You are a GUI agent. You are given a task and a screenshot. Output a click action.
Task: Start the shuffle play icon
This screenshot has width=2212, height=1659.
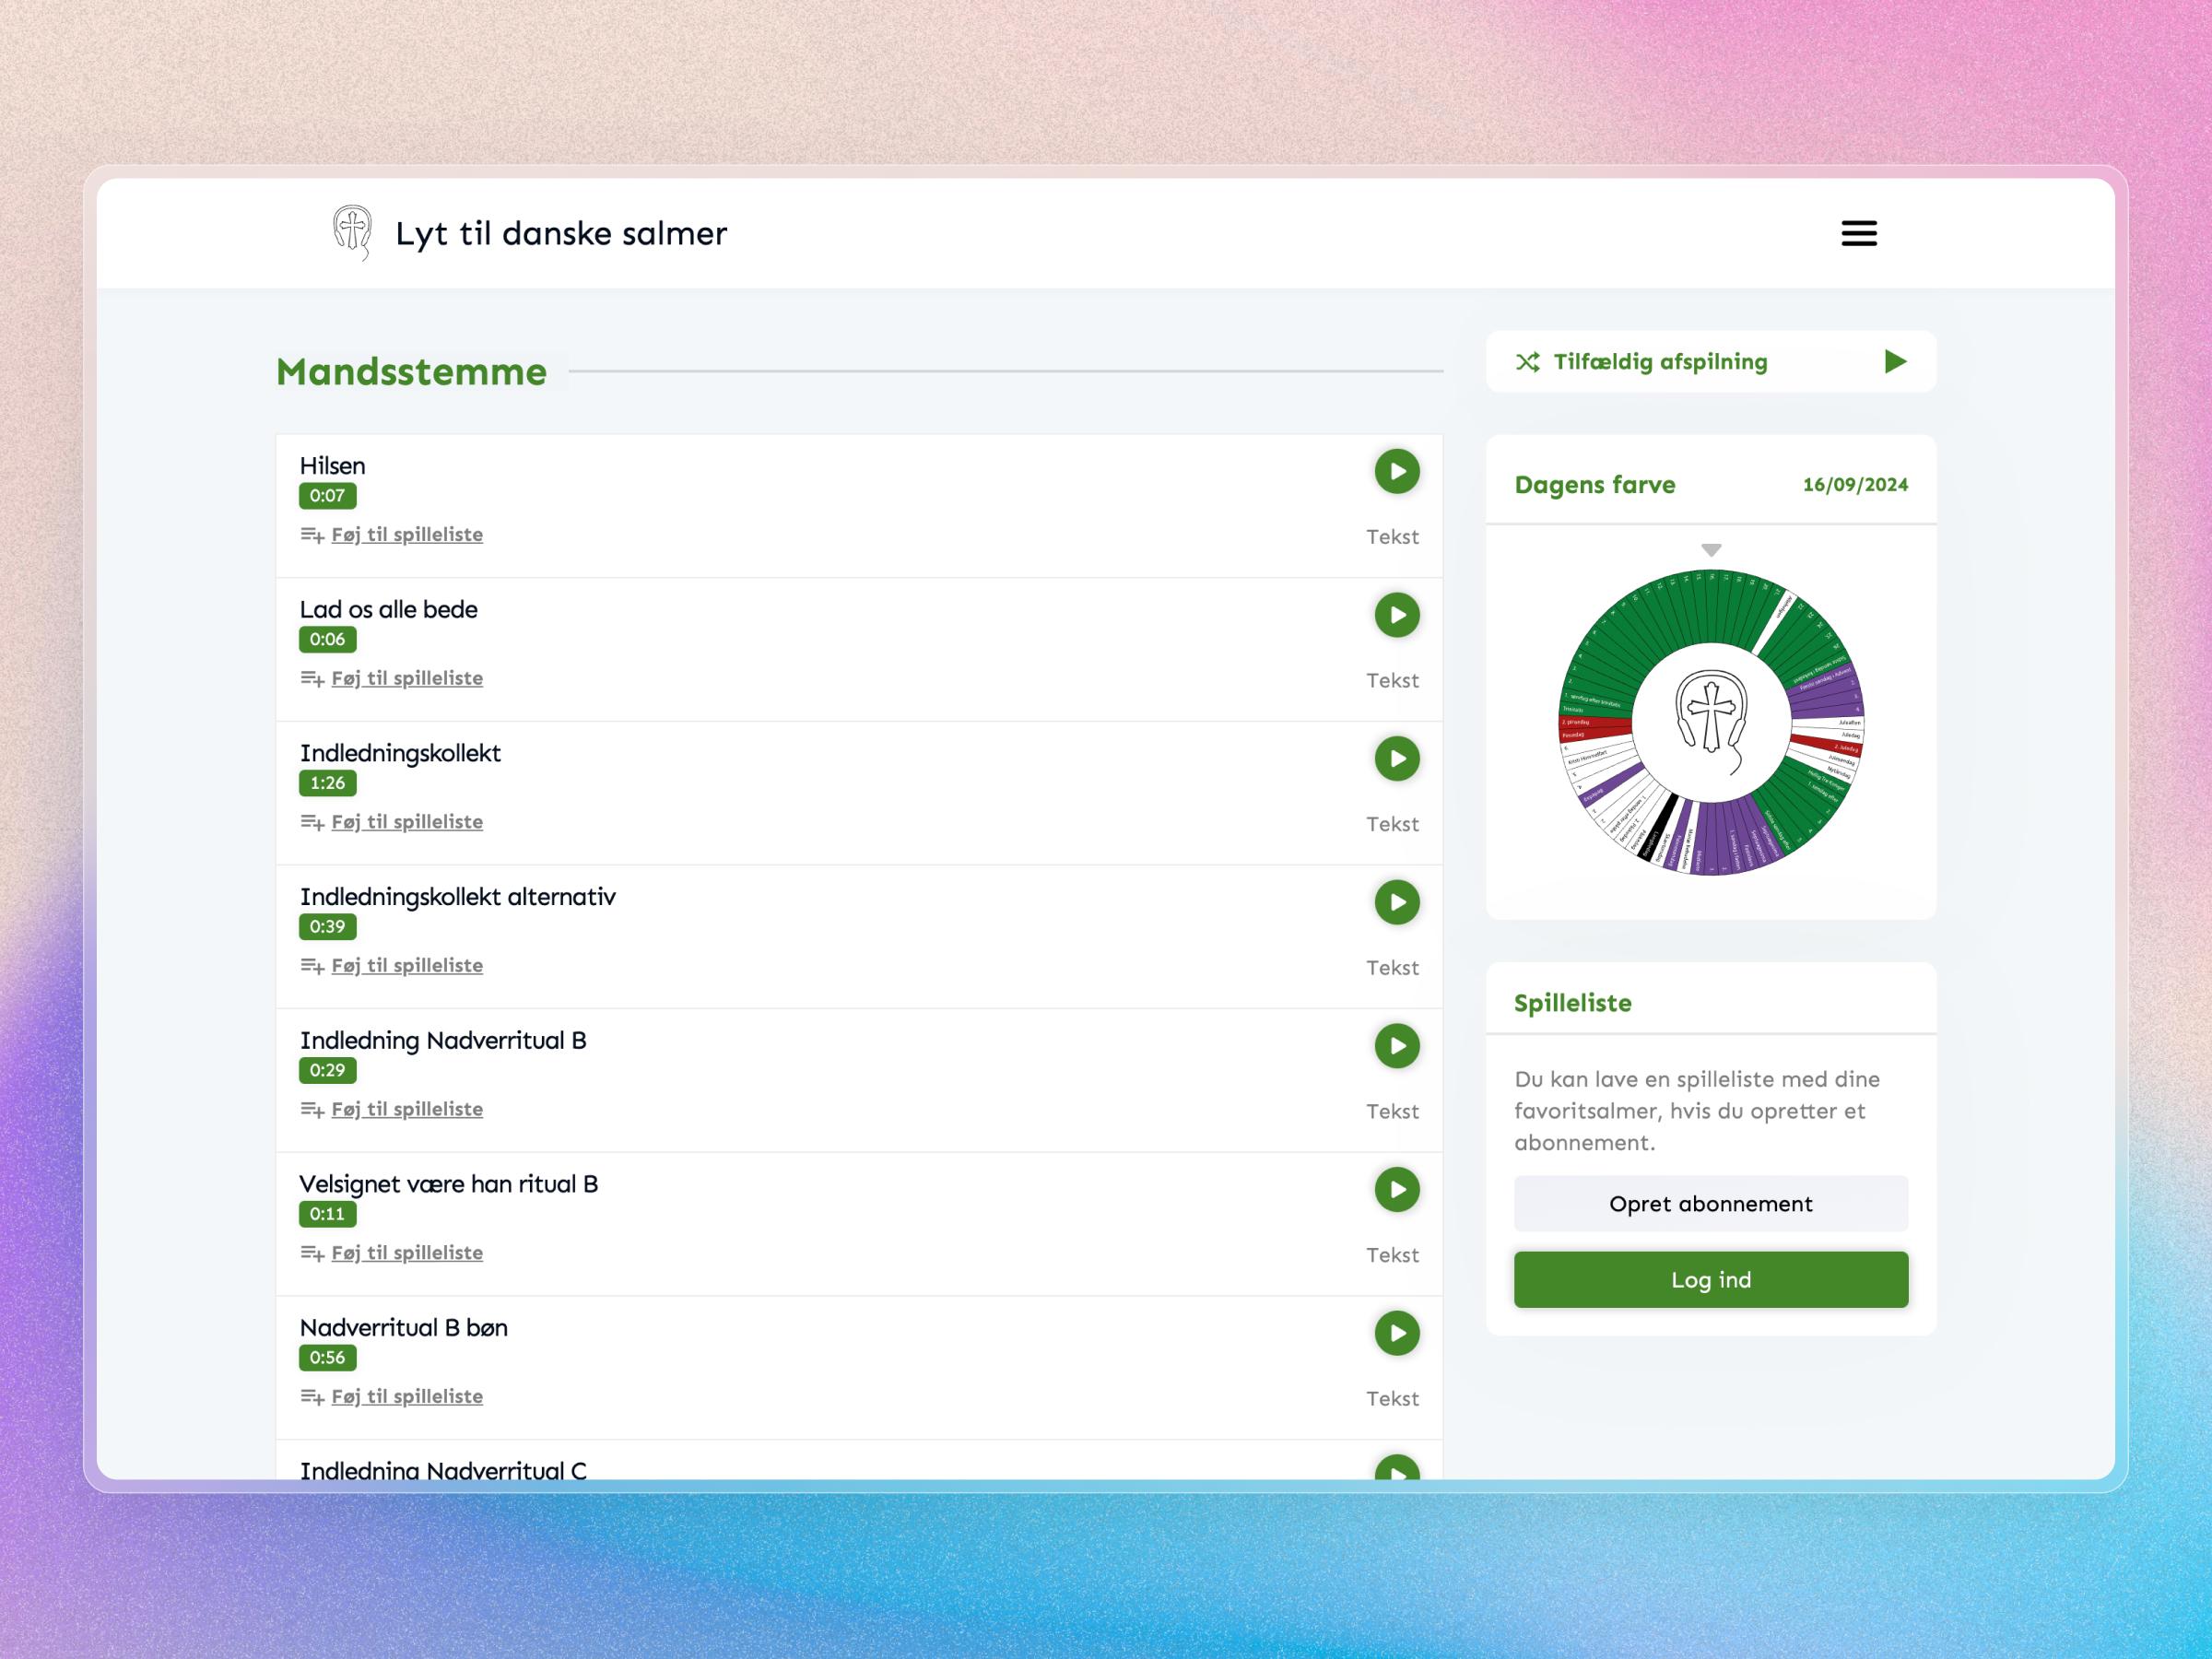click(1527, 362)
